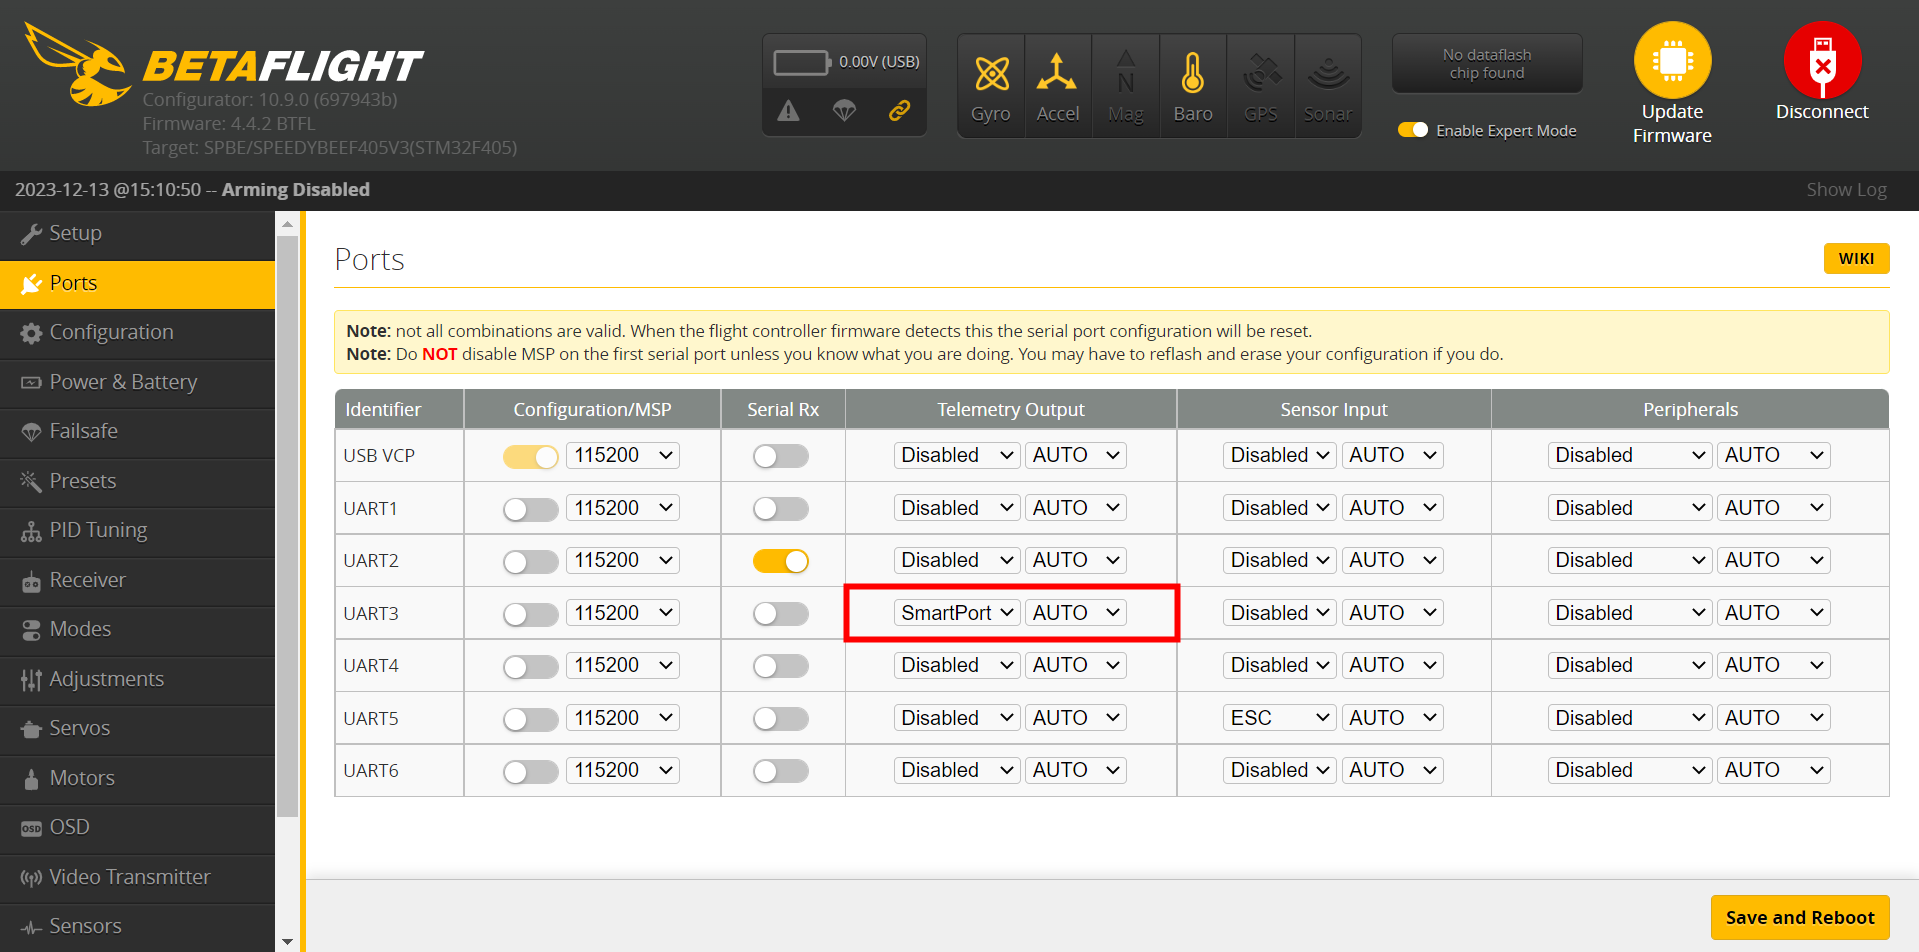Screen dimensions: 1919x952
Task: Click the Update Firmware chip icon
Action: (x=1672, y=60)
